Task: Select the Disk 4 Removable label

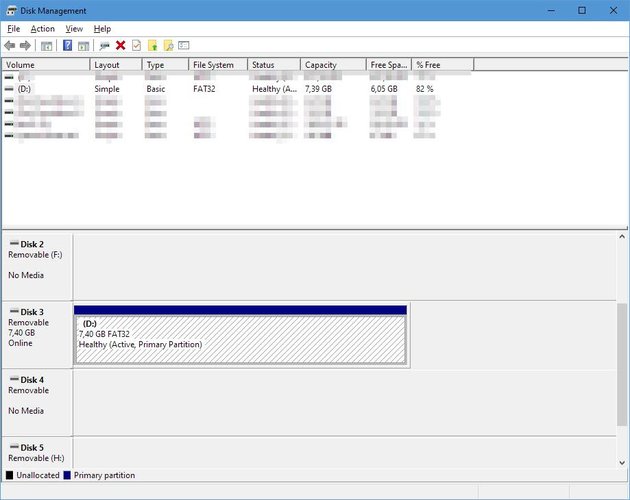Action: 37,402
